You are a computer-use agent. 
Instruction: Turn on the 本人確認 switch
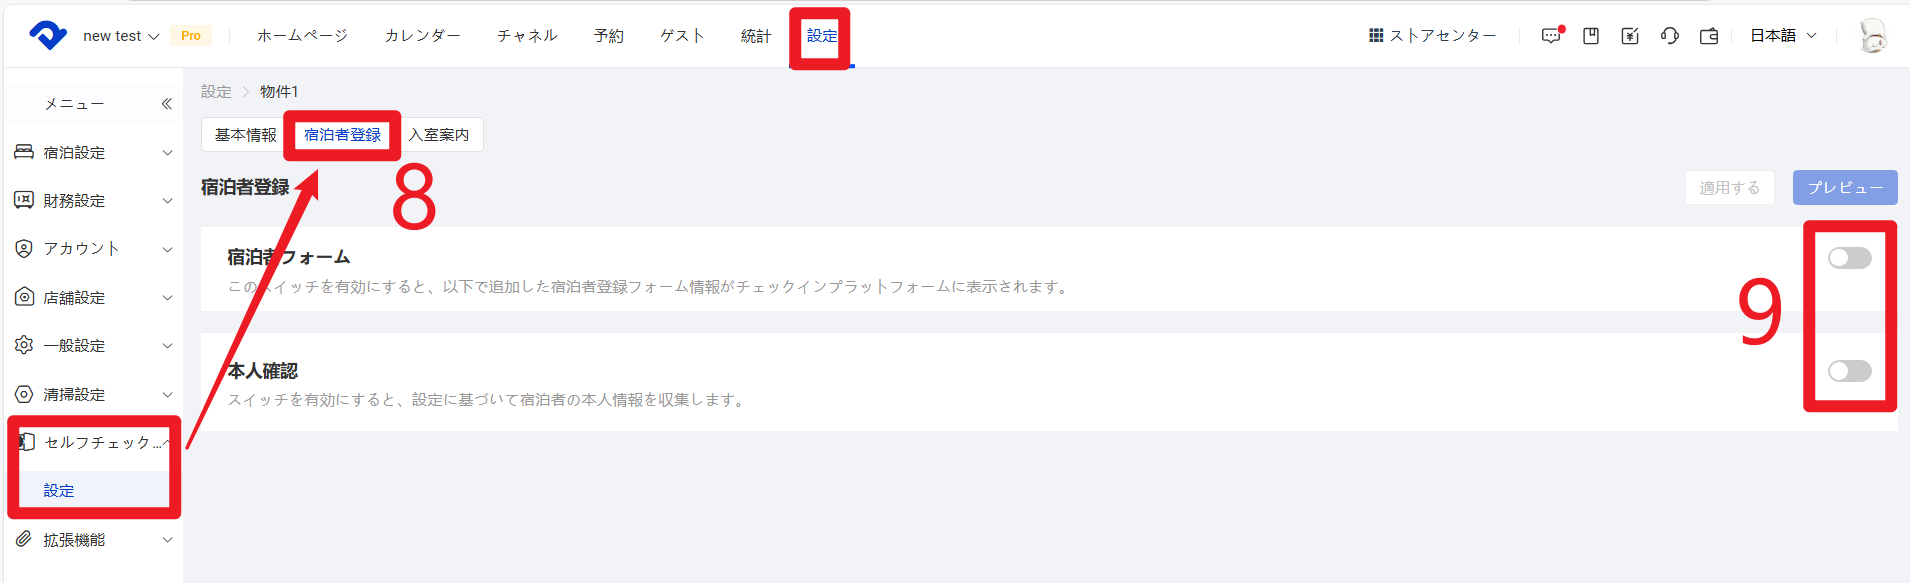[x=1849, y=371]
